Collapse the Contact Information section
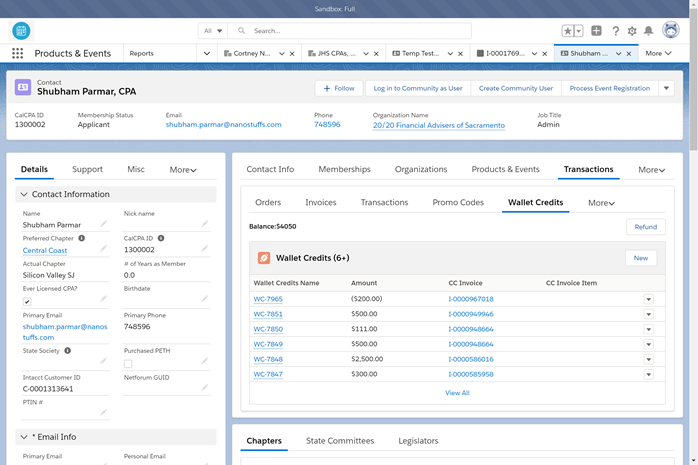This screenshot has height=465, width=698. [24, 194]
